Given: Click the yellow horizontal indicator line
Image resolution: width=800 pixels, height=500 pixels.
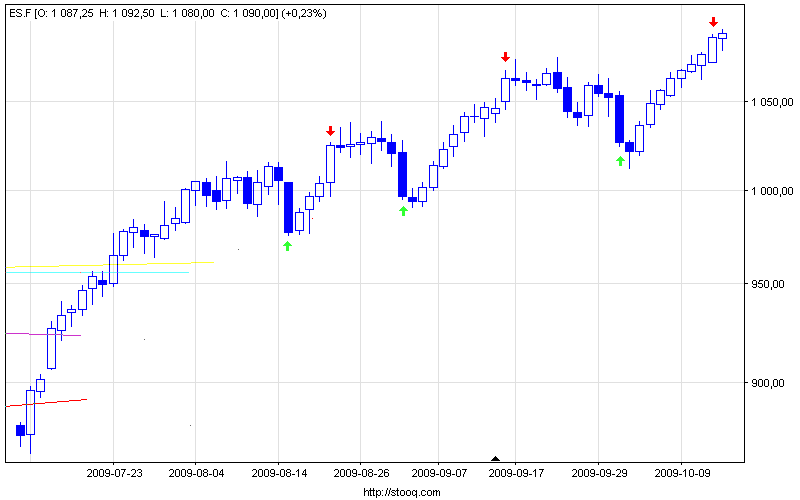Looking at the screenshot, I should tap(110, 264).
